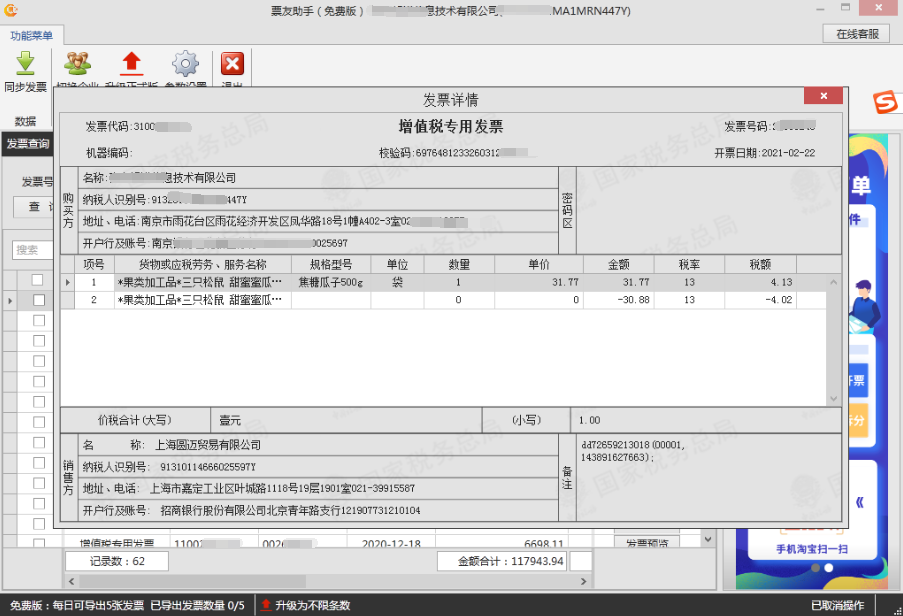Click the 同步发票 green download icon
903x616 pixels.
pyautogui.click(x=25, y=63)
